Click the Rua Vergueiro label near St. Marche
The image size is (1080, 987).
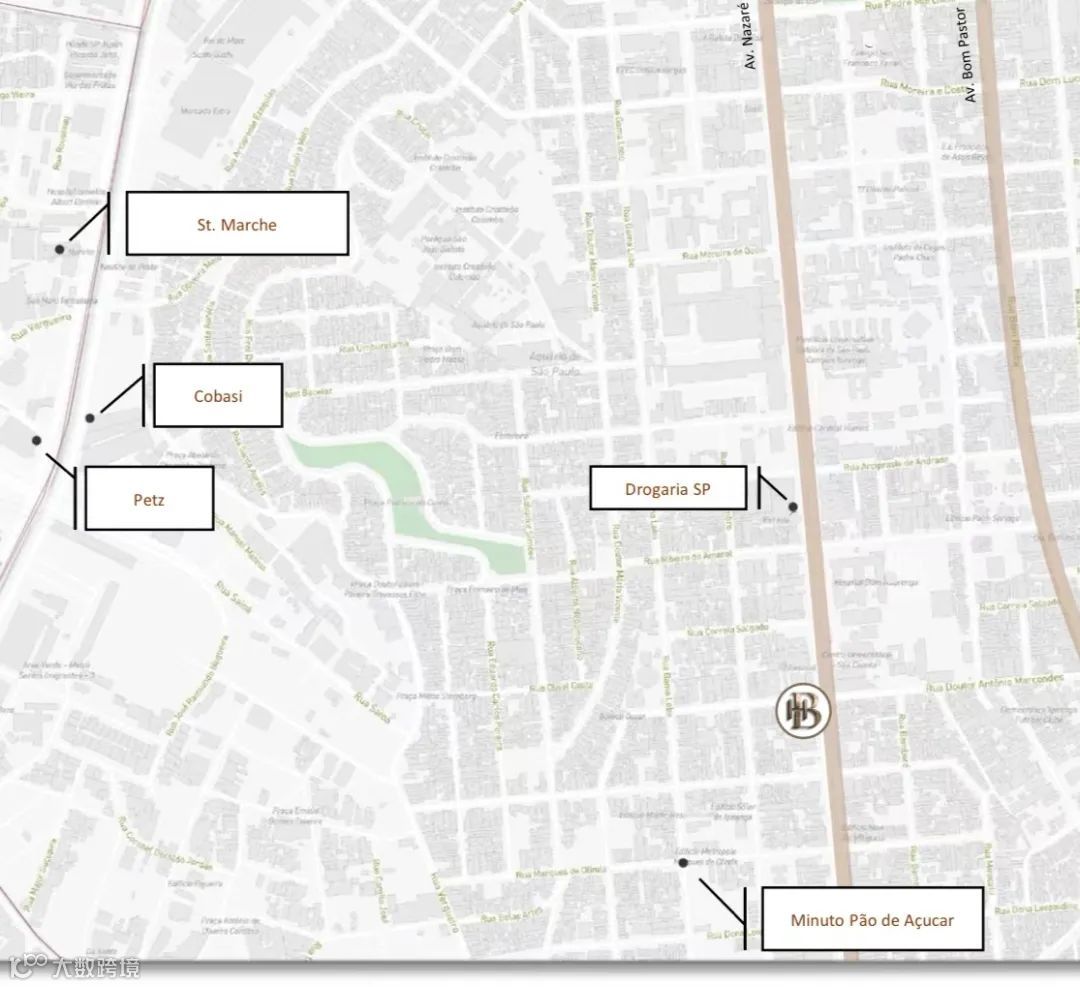[41, 326]
